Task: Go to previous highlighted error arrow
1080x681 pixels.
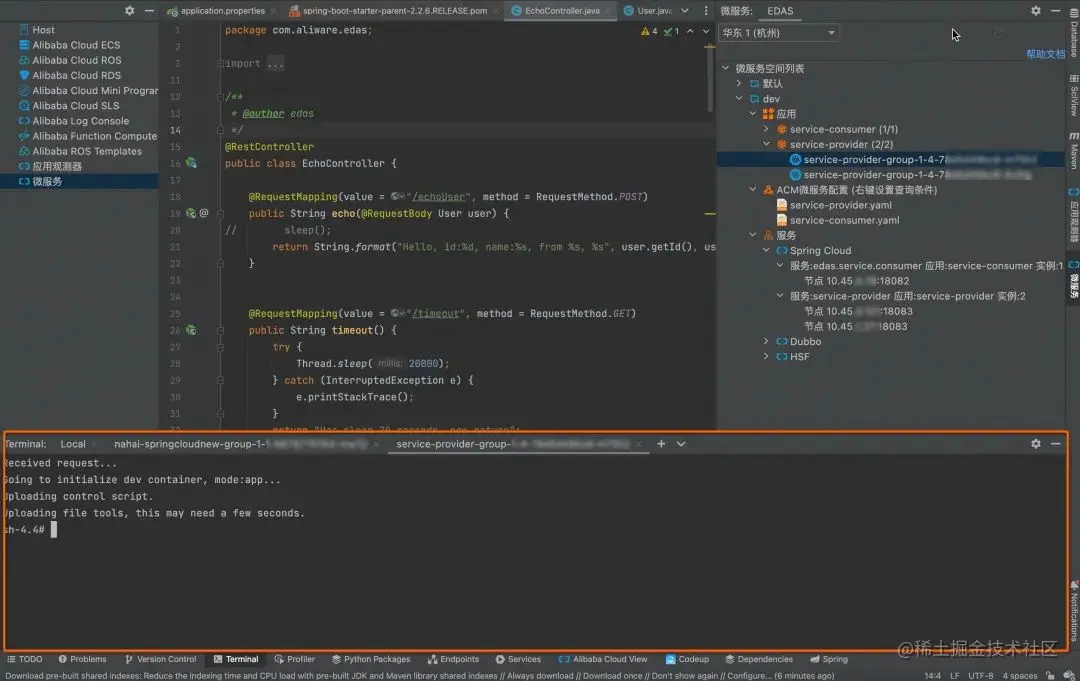Action: pyautogui.click(x=690, y=31)
